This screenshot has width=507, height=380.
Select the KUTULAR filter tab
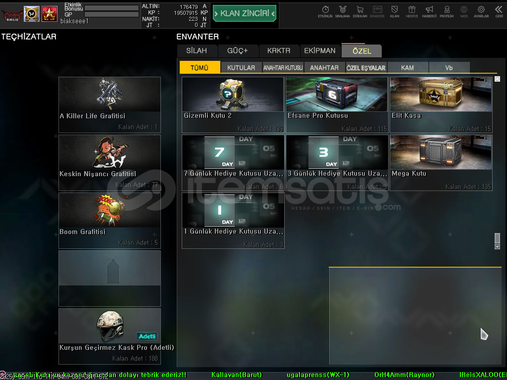pos(241,68)
